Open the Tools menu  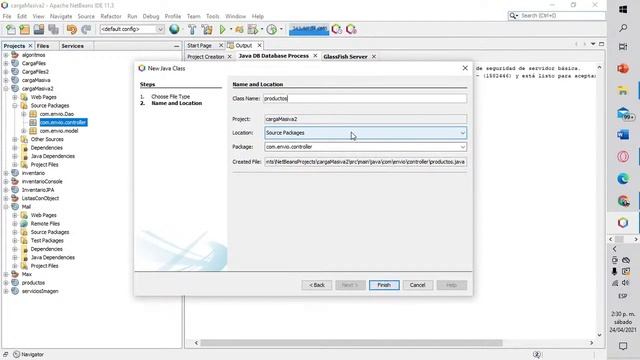pos(212,16)
